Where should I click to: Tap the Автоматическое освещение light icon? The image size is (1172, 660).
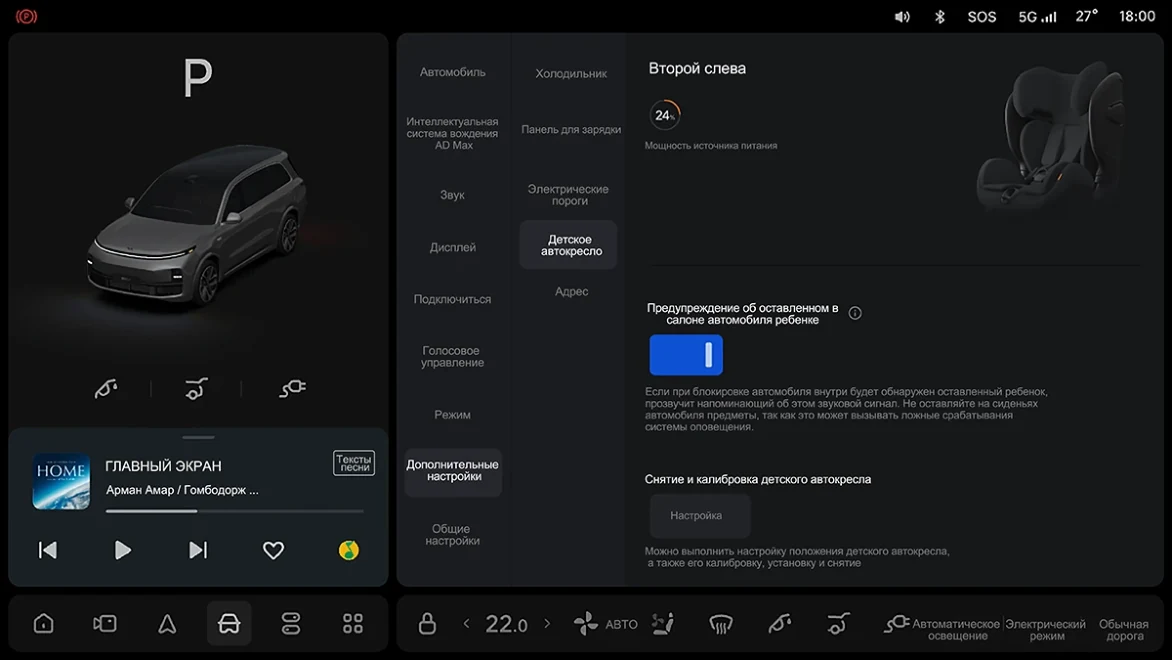(896, 623)
